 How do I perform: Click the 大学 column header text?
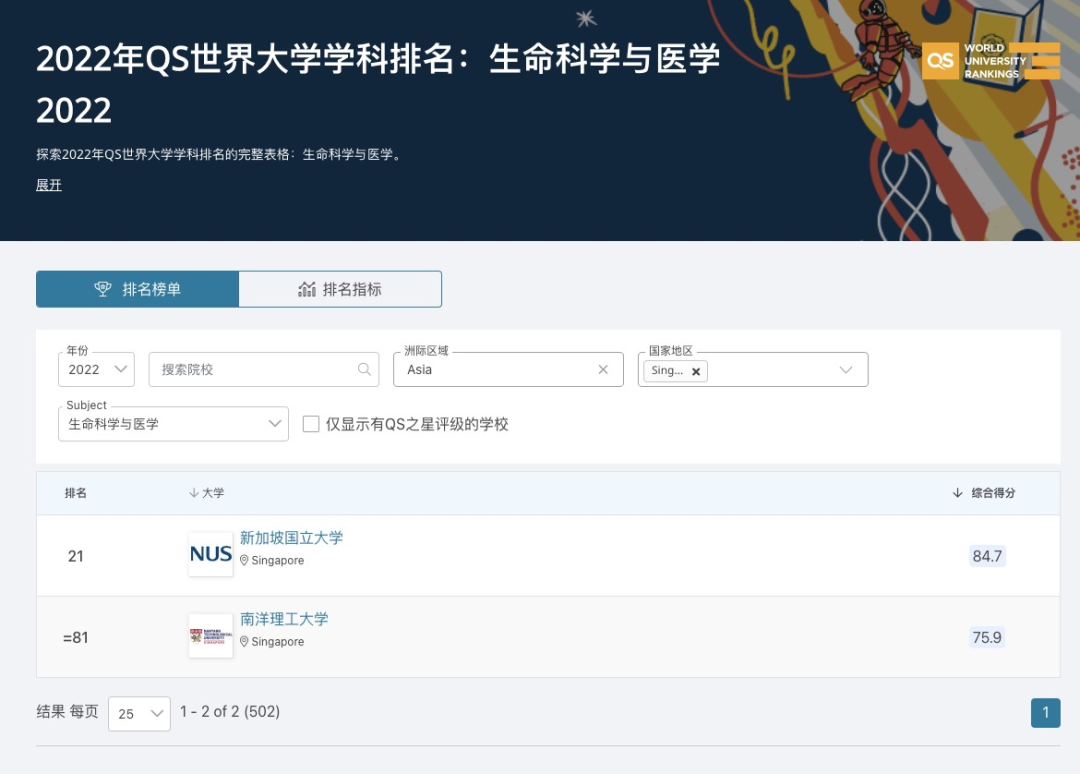[213, 493]
